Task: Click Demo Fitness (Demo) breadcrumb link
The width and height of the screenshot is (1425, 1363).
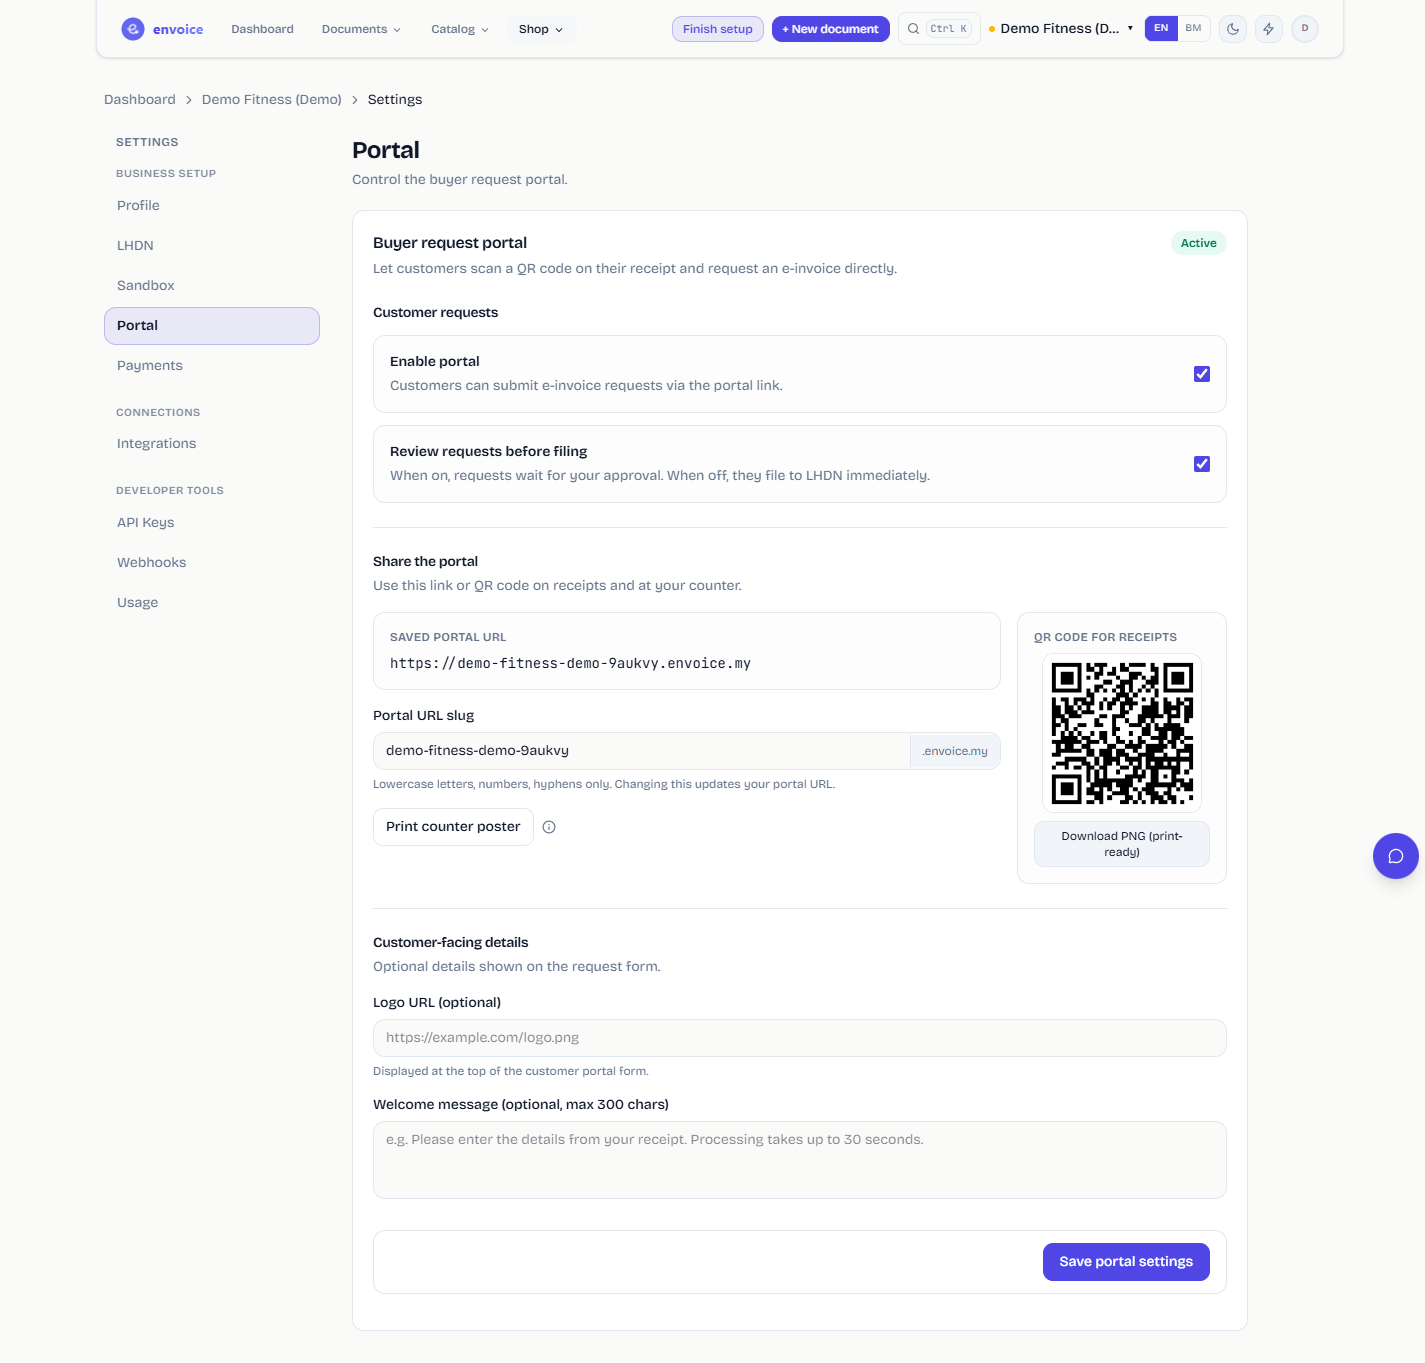Action: pyautogui.click(x=272, y=100)
